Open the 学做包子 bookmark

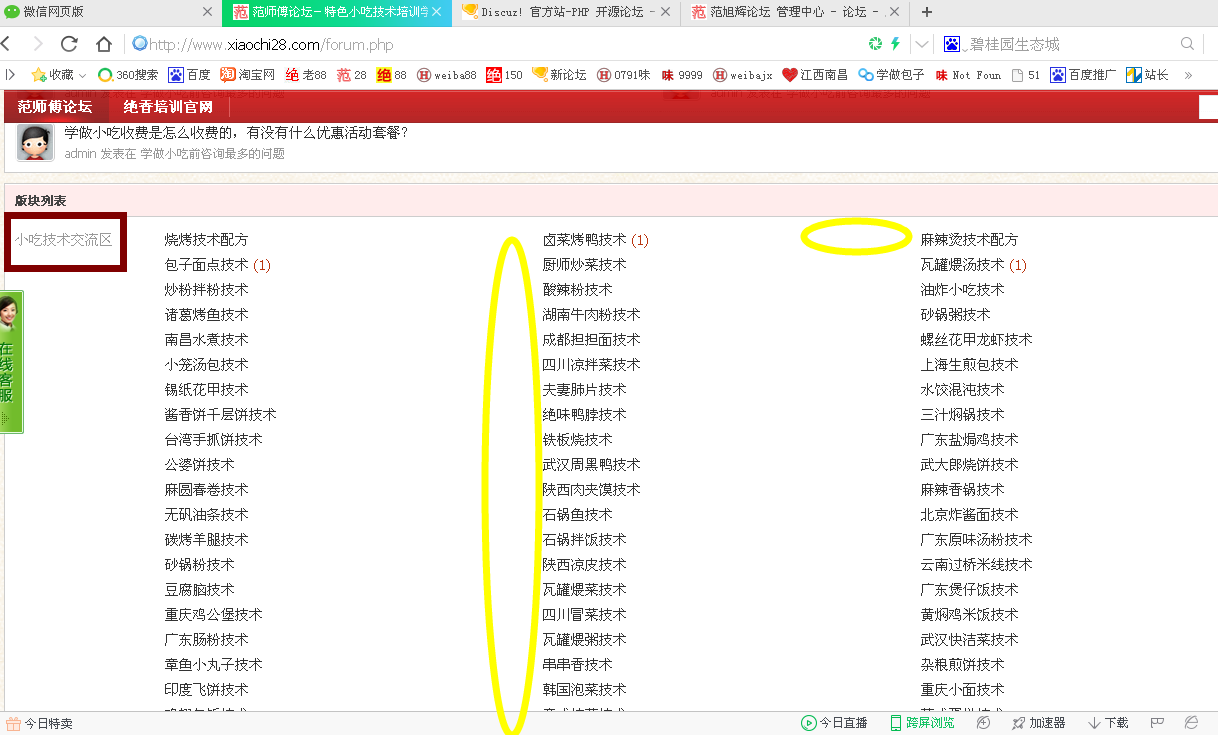pos(891,75)
